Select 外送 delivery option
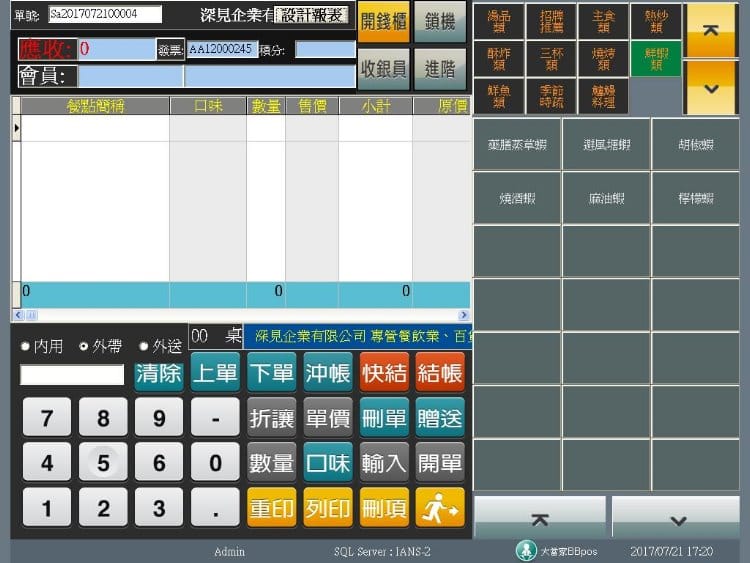Viewport: 750px width, 563px height. click(x=160, y=346)
